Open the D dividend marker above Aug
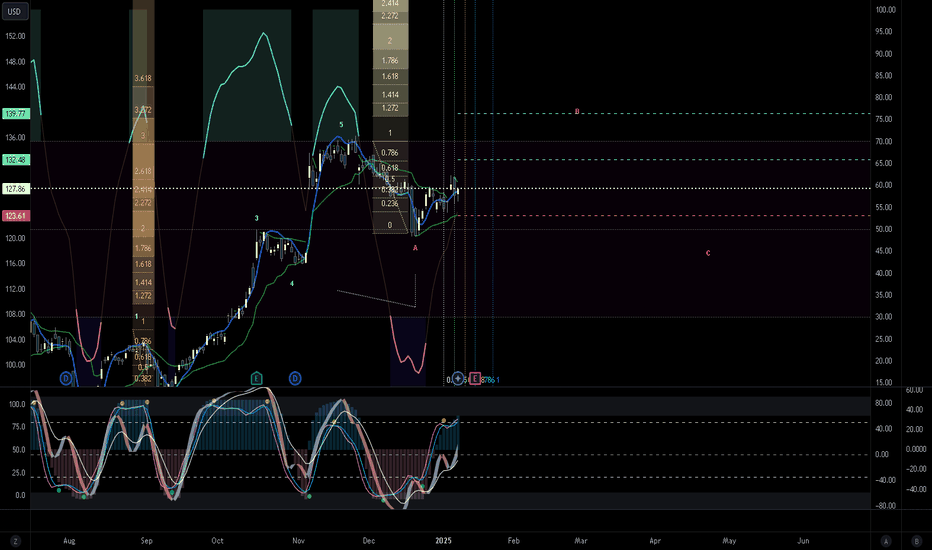Screen dimensions: 932x550 (x=66, y=378)
